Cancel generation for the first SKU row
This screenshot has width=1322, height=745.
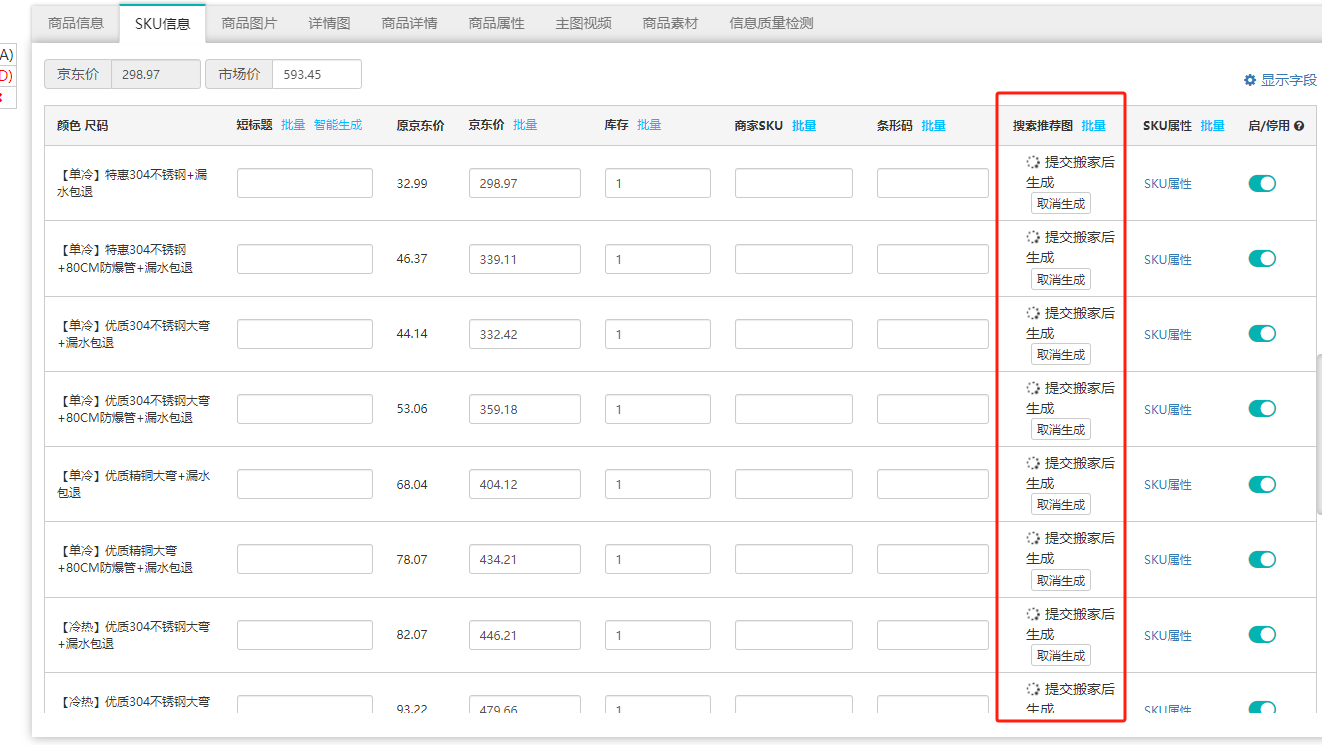[1060, 204]
